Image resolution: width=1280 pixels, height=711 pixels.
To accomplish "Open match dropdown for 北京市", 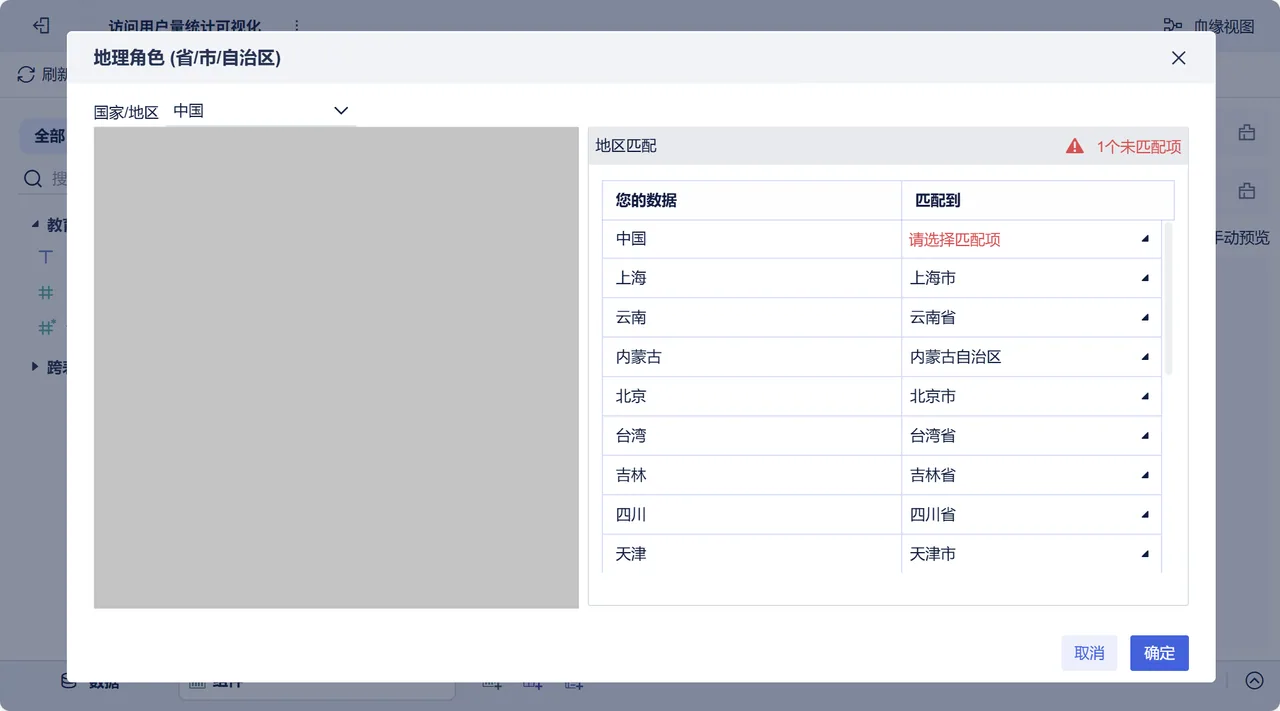I will coord(1145,397).
